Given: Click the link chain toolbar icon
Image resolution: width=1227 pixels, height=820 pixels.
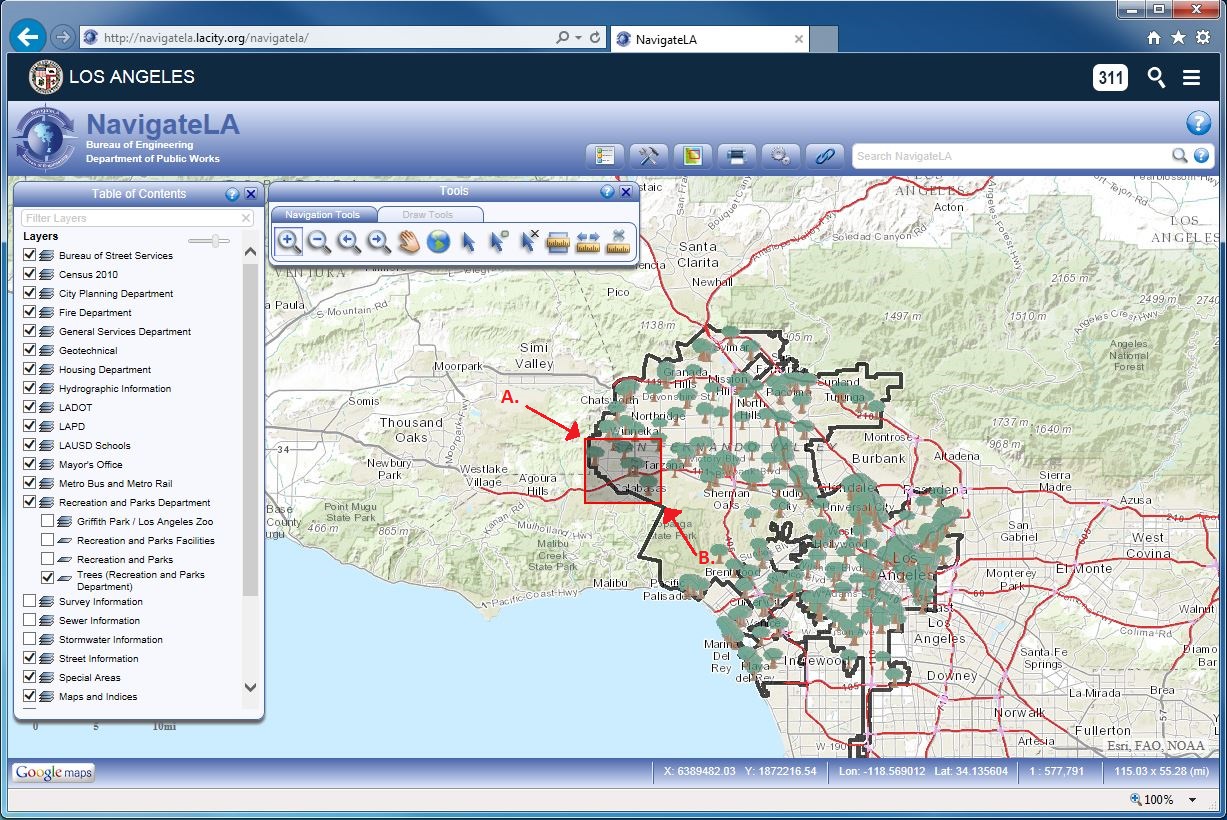Looking at the screenshot, I should tap(824, 156).
